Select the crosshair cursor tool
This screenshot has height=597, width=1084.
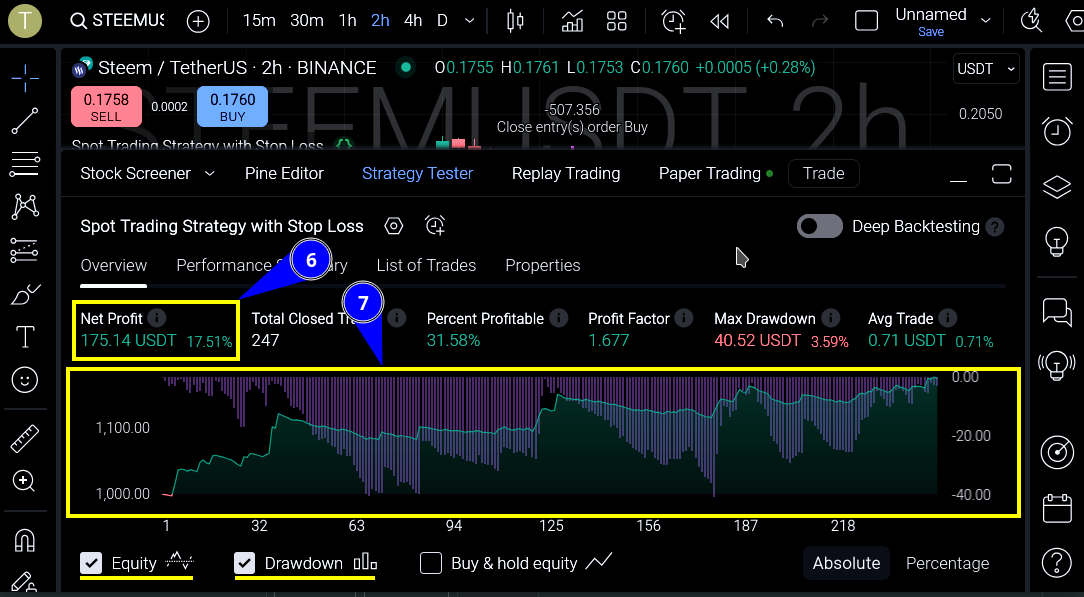[25, 79]
